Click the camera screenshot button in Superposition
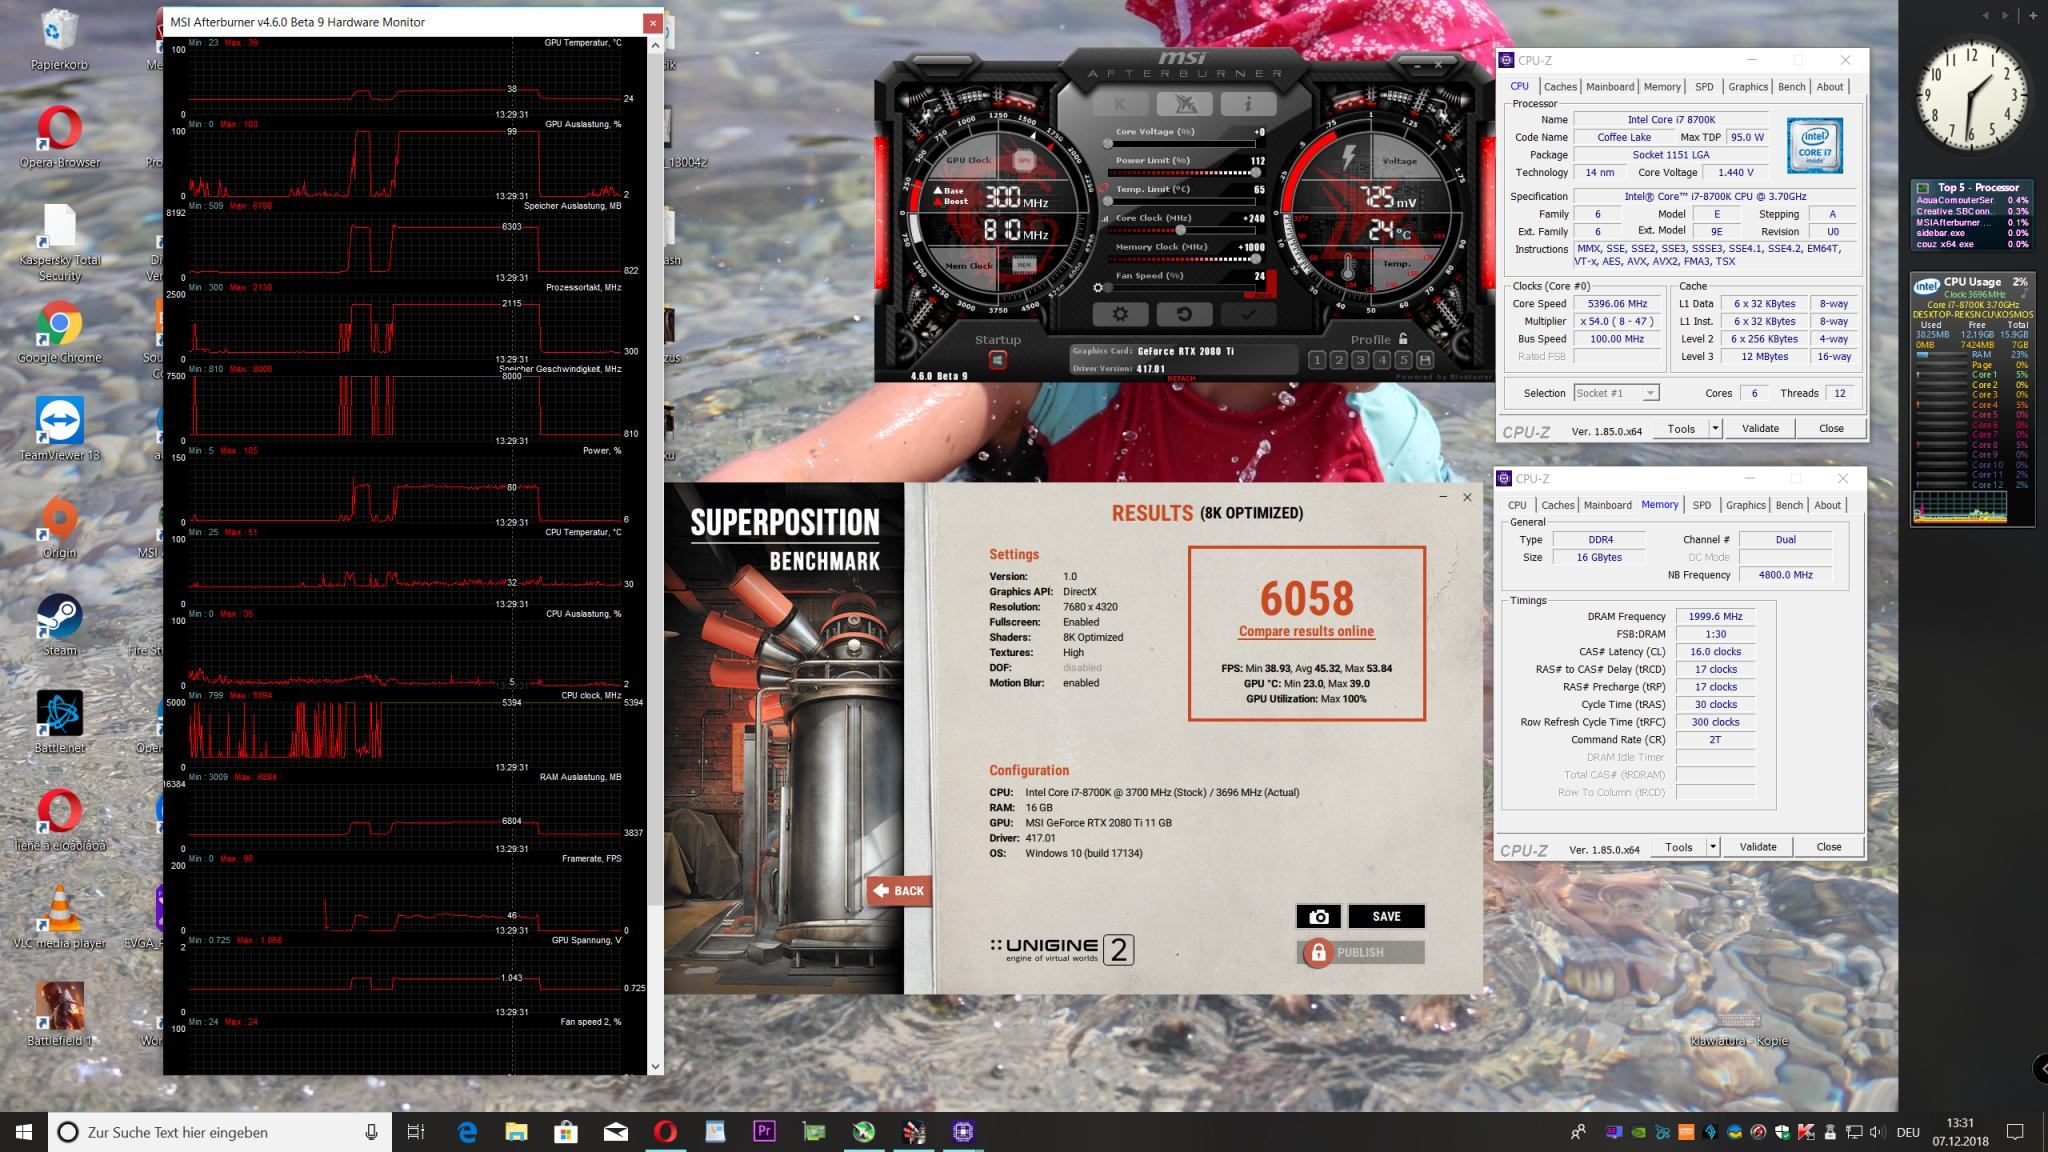Screen dimensions: 2048x1152 coord(1318,916)
